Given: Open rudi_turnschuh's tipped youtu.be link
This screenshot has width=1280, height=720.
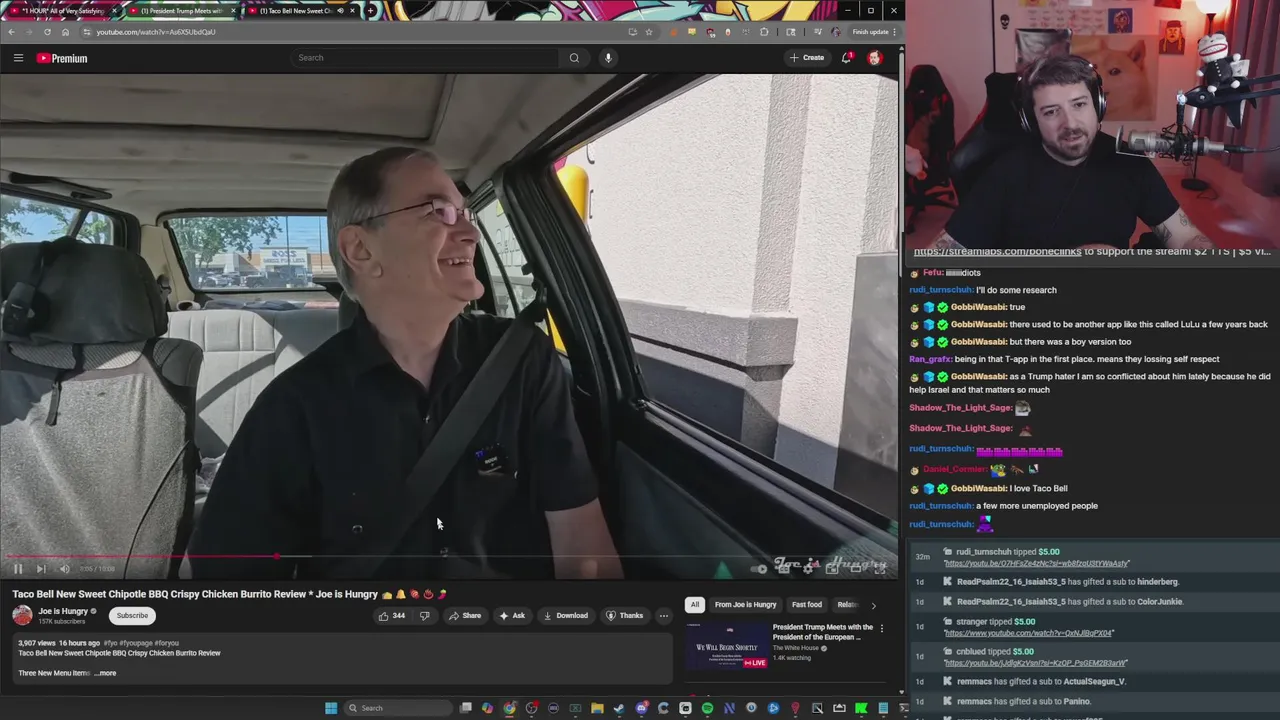Looking at the screenshot, I should click(1036, 563).
